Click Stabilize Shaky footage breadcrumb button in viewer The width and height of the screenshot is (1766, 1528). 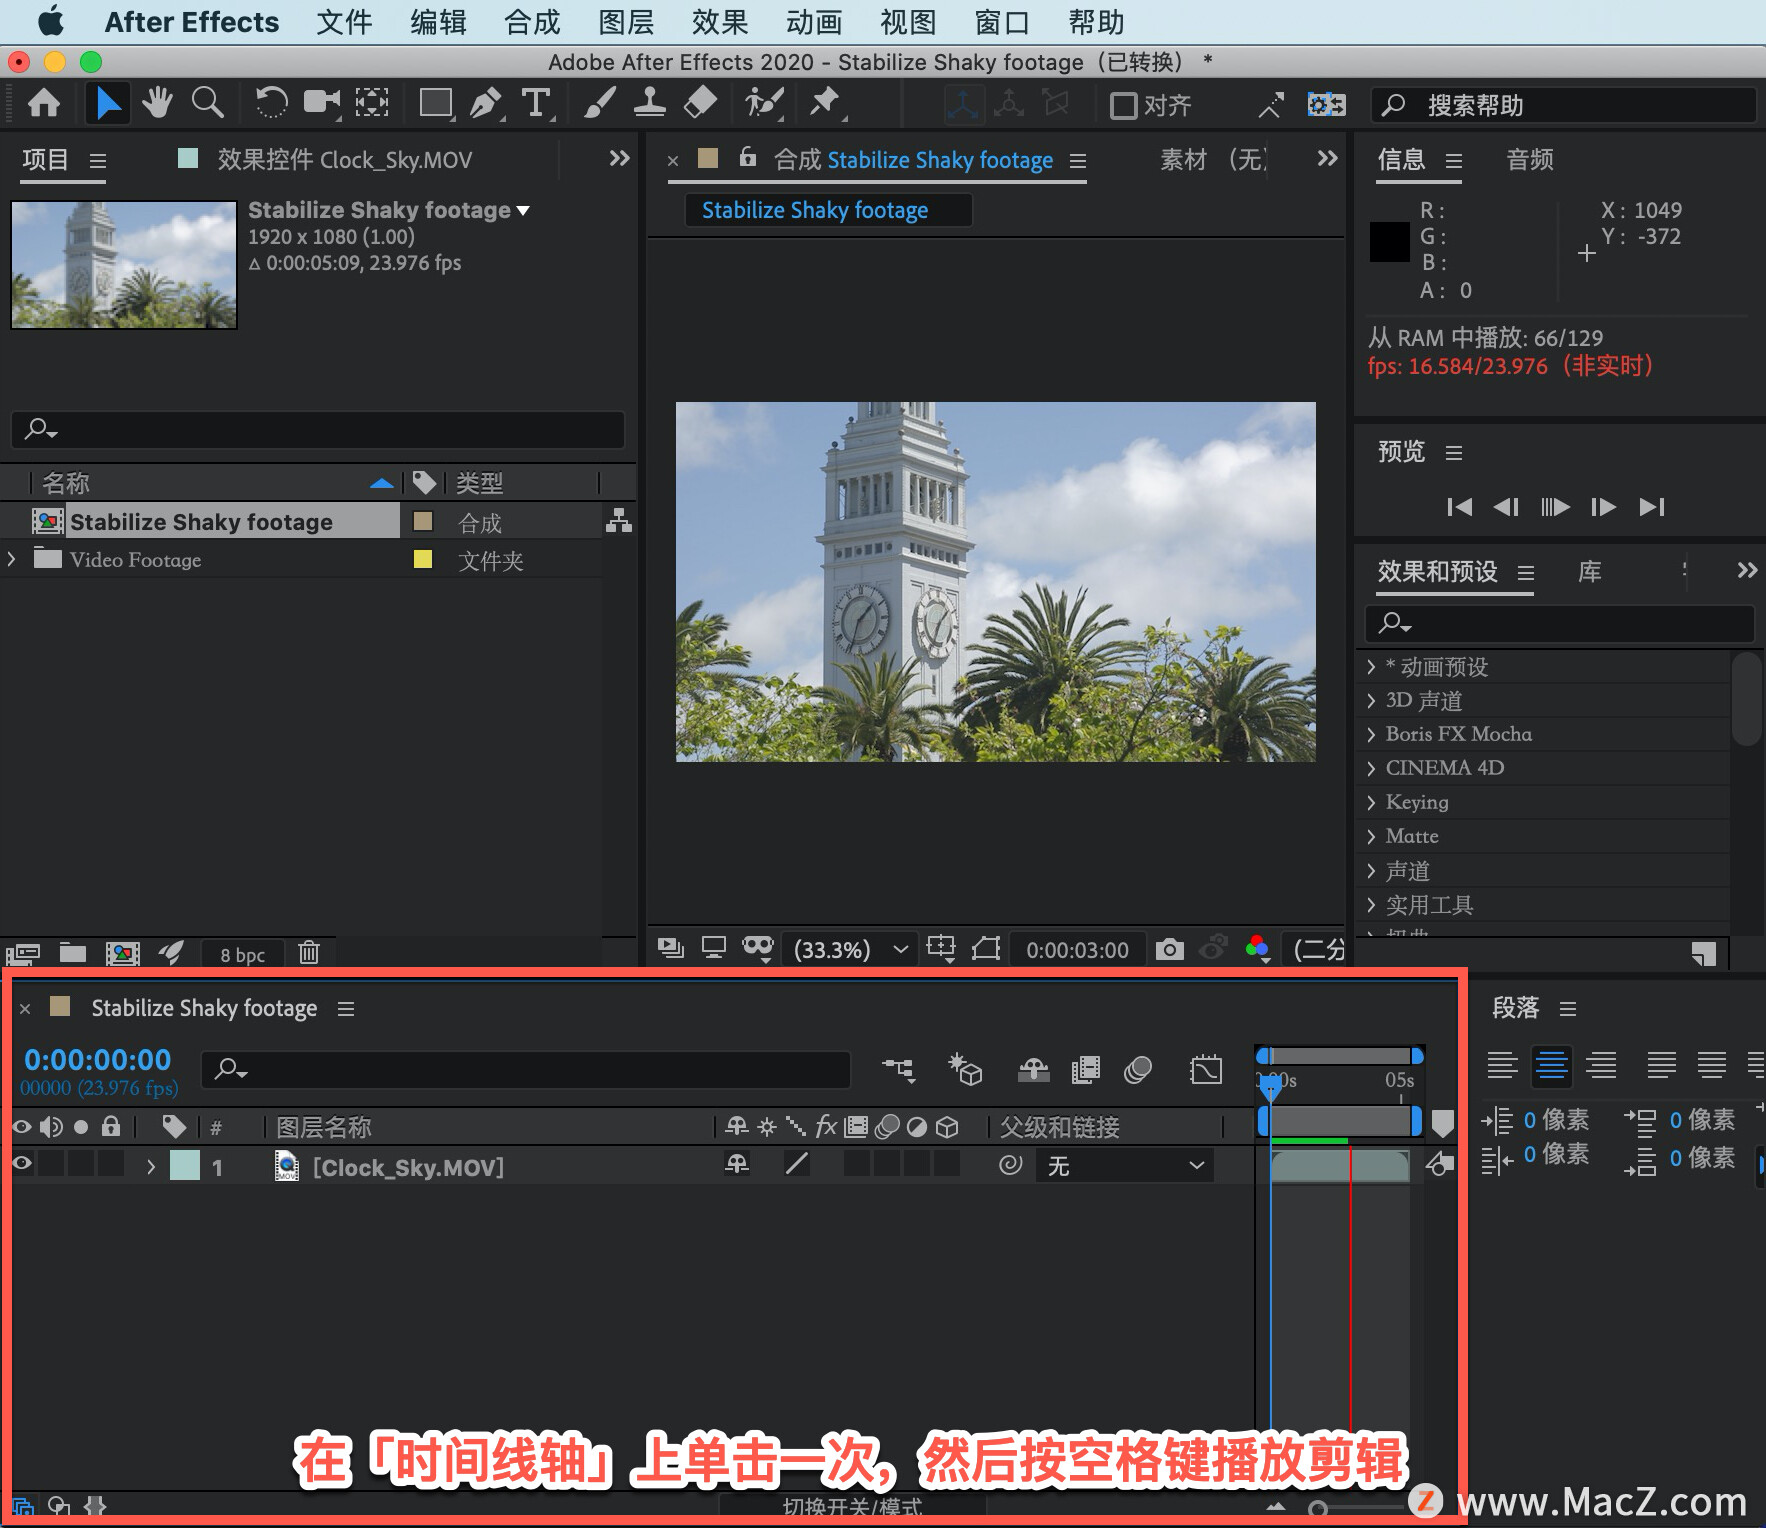827,210
